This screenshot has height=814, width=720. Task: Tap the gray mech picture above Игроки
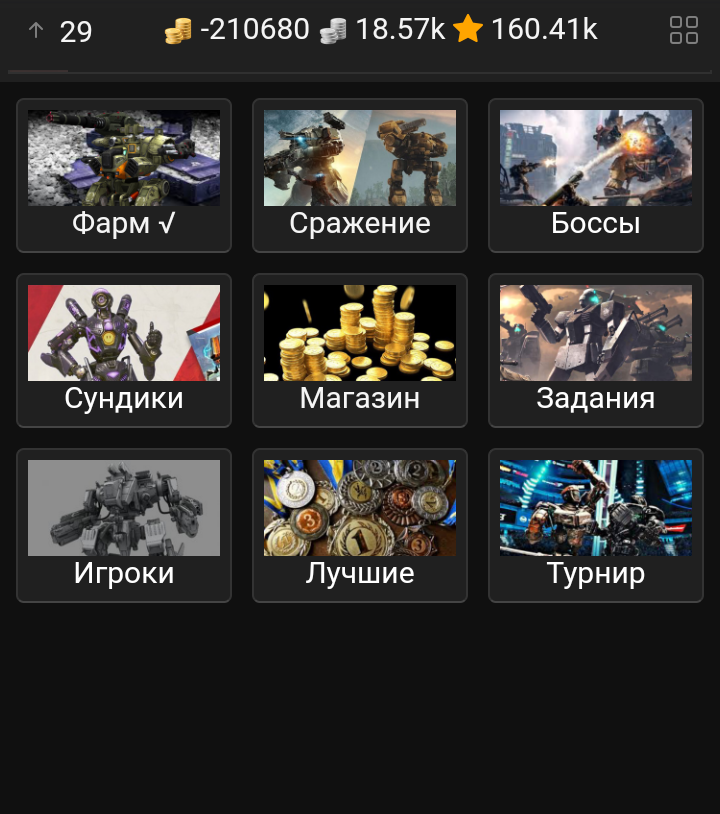point(124,508)
